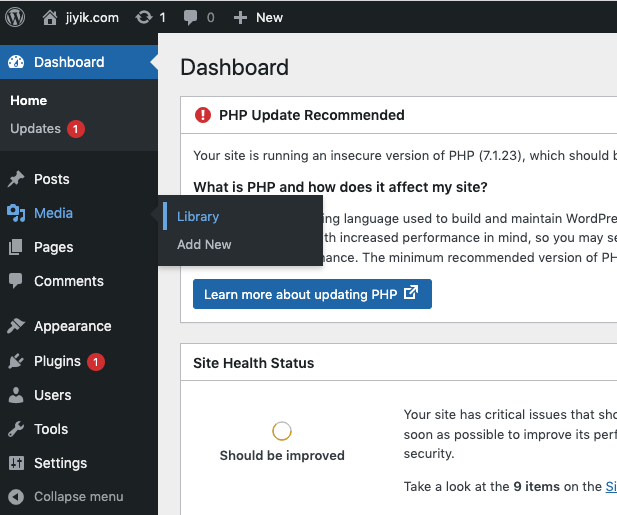The height and width of the screenshot is (515, 617).
Task: Open the New content menu
Action: [269, 18]
